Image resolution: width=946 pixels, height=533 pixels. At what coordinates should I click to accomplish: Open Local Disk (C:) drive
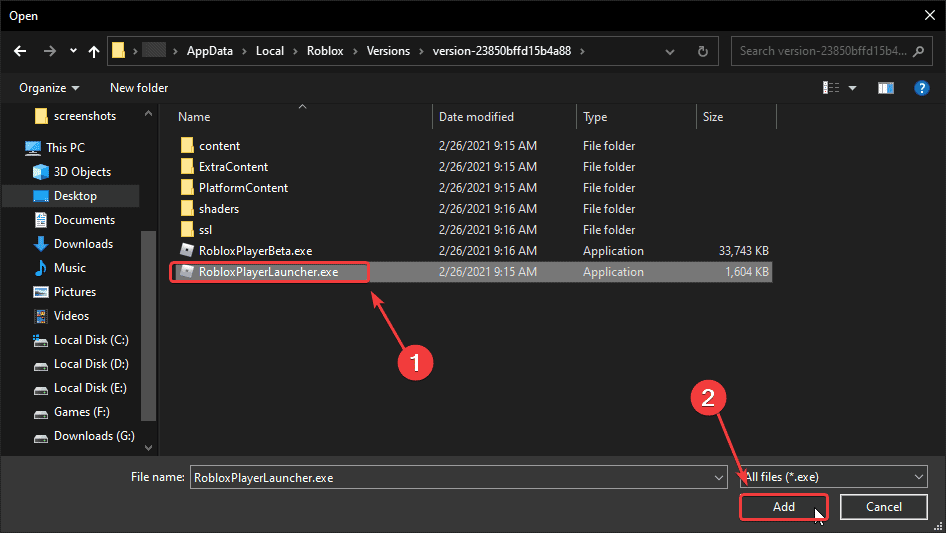pos(91,340)
